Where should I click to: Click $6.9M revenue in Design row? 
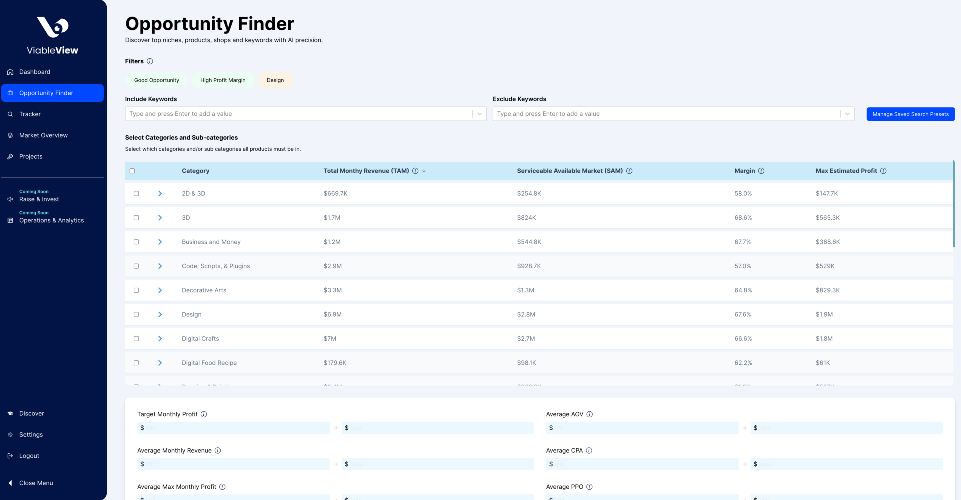pyautogui.click(x=332, y=314)
